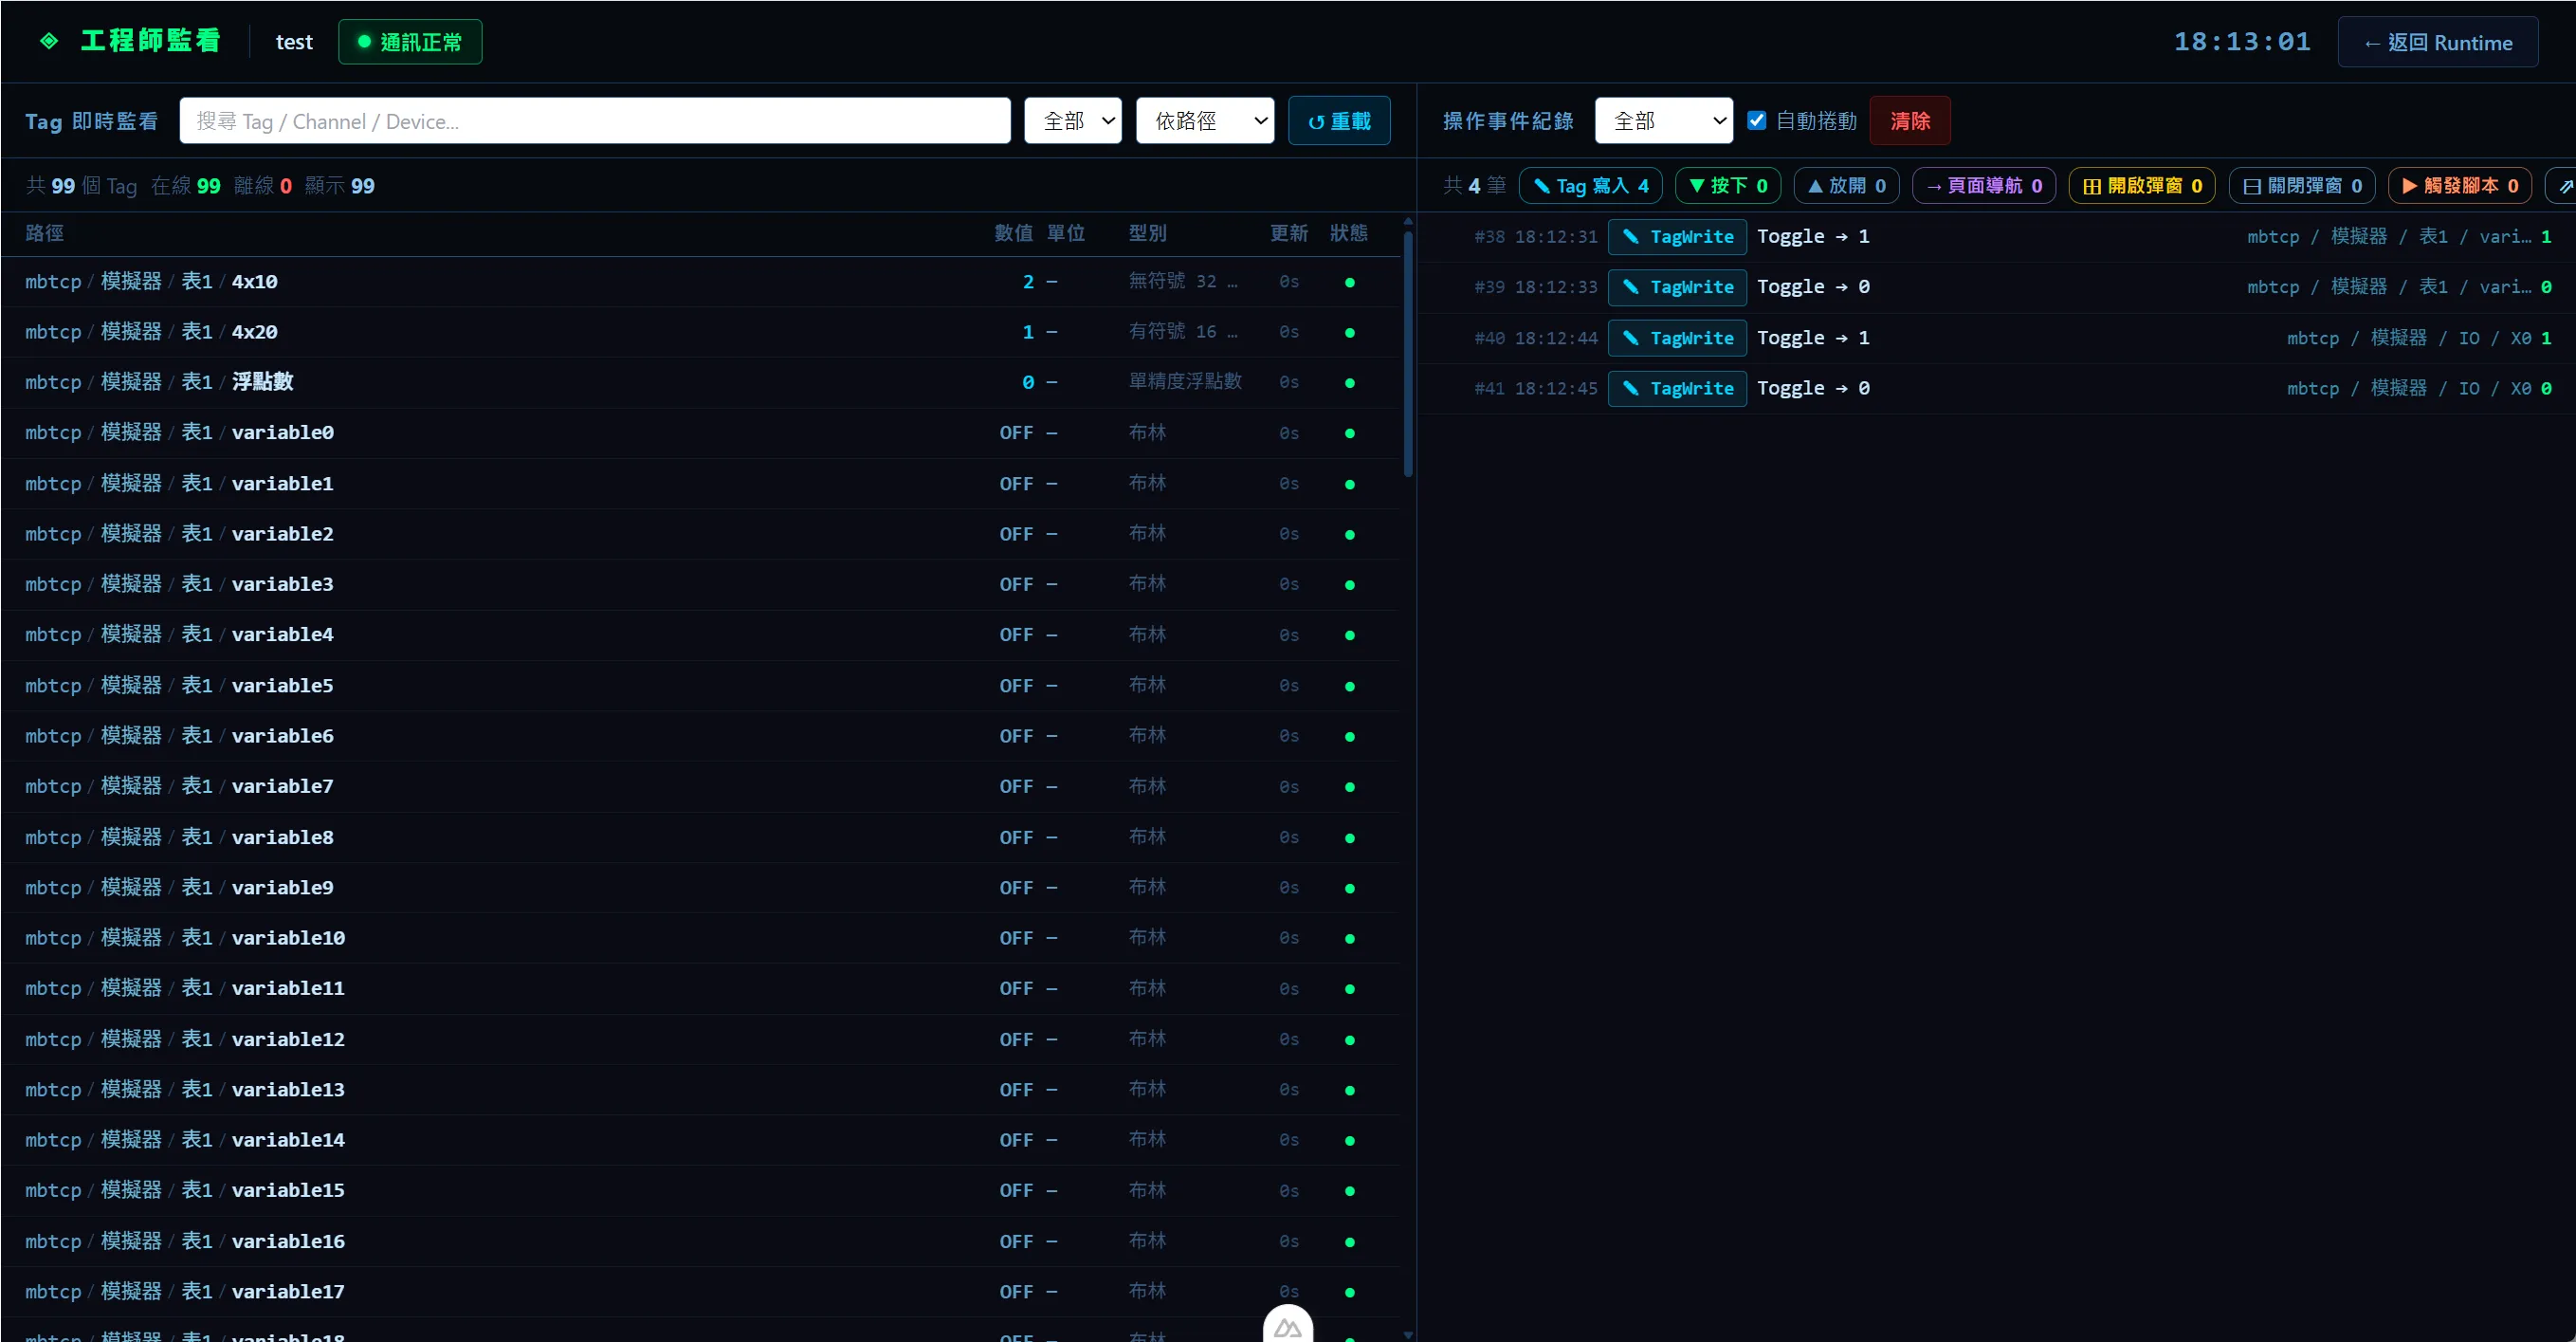Click the 型別 column header

(1148, 233)
